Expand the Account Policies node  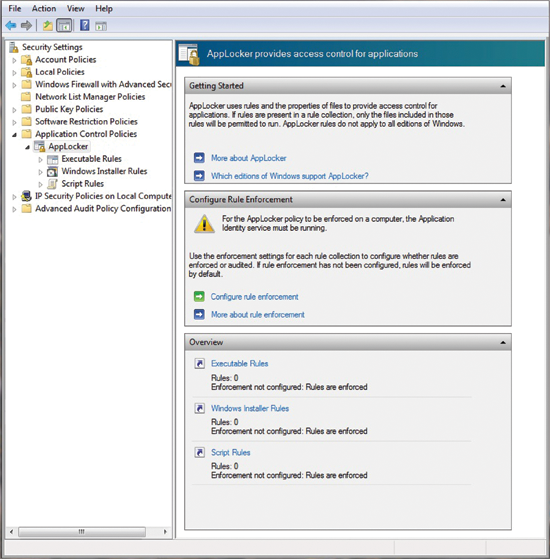(x=14, y=60)
